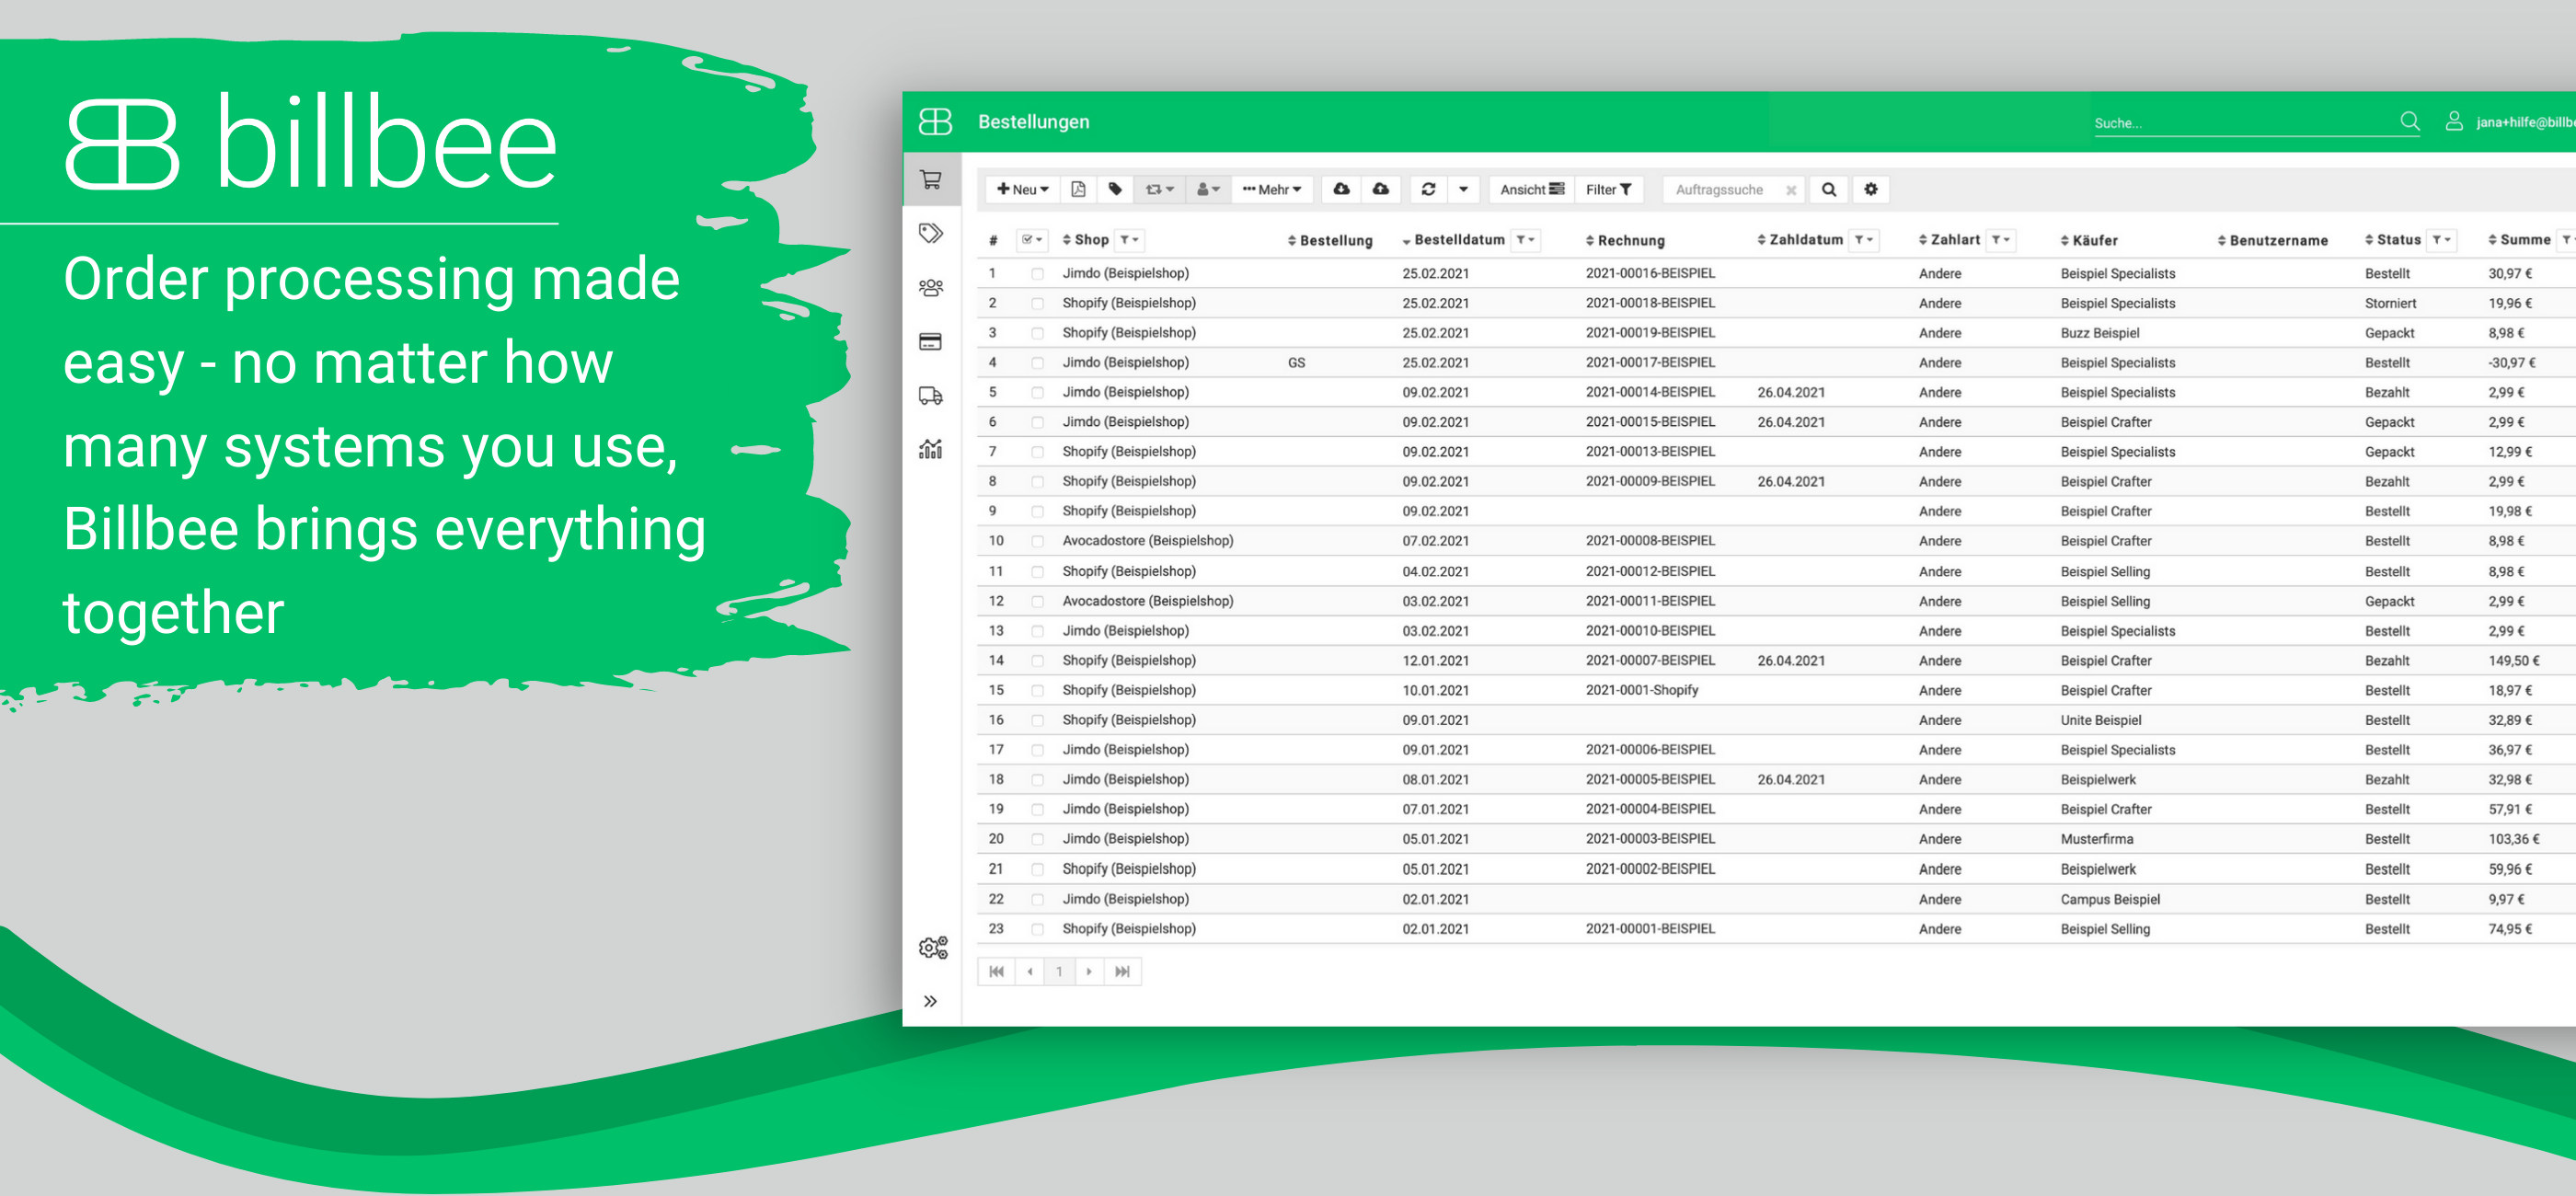The height and width of the screenshot is (1196, 2576).
Task: Open the shopping cart orders sidebar icon
Action: (x=930, y=180)
